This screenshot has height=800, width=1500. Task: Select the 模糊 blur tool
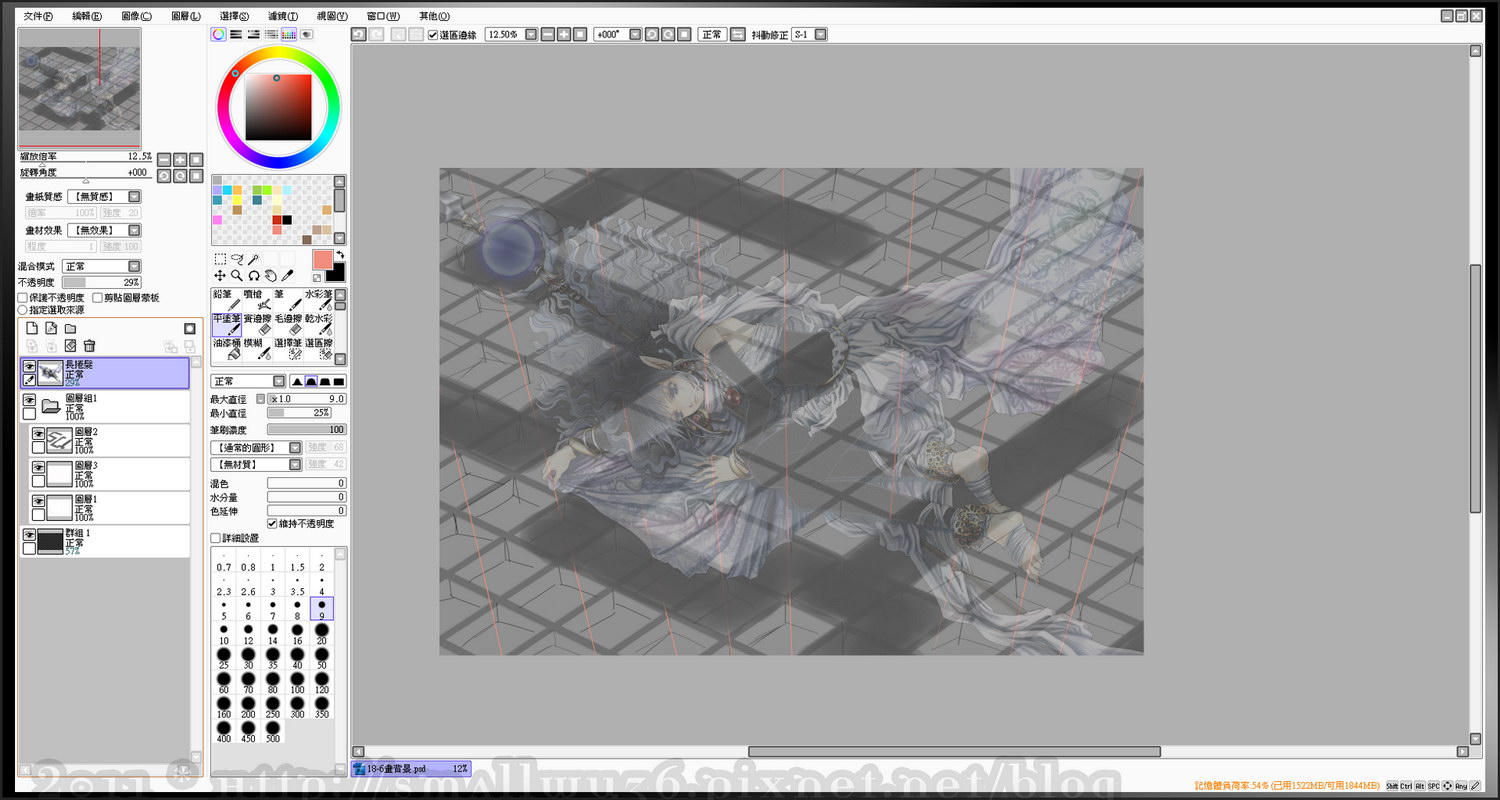[256, 348]
